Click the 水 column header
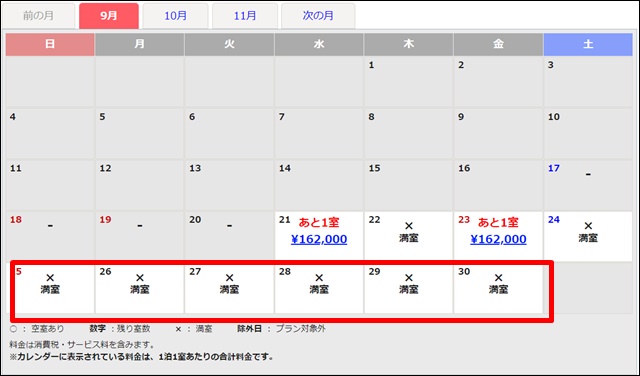Viewport: 640px width, 376px height. pos(319,44)
